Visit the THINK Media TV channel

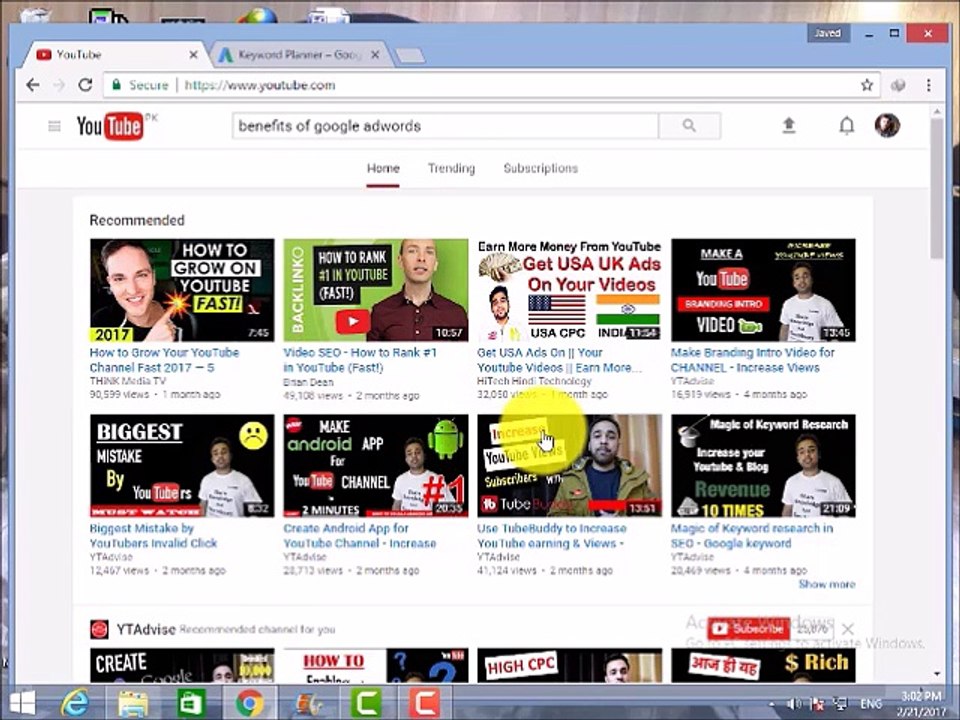128,381
